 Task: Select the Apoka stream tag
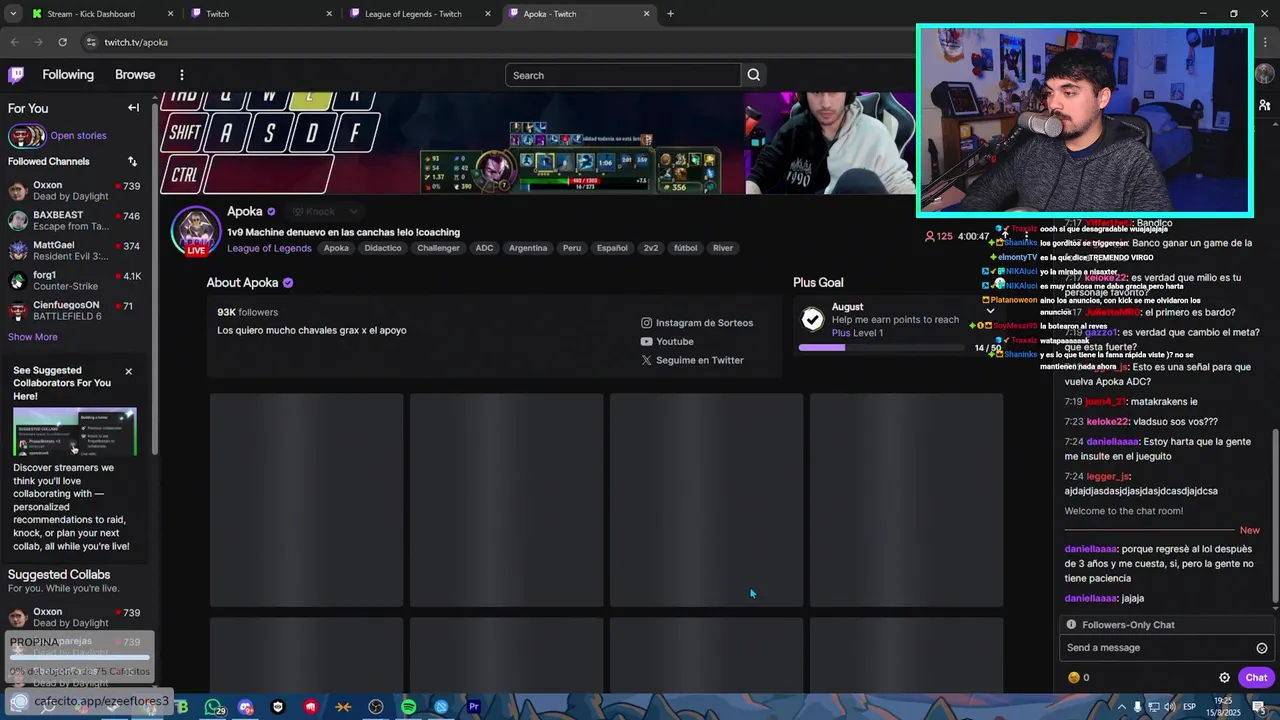pyautogui.click(x=336, y=248)
